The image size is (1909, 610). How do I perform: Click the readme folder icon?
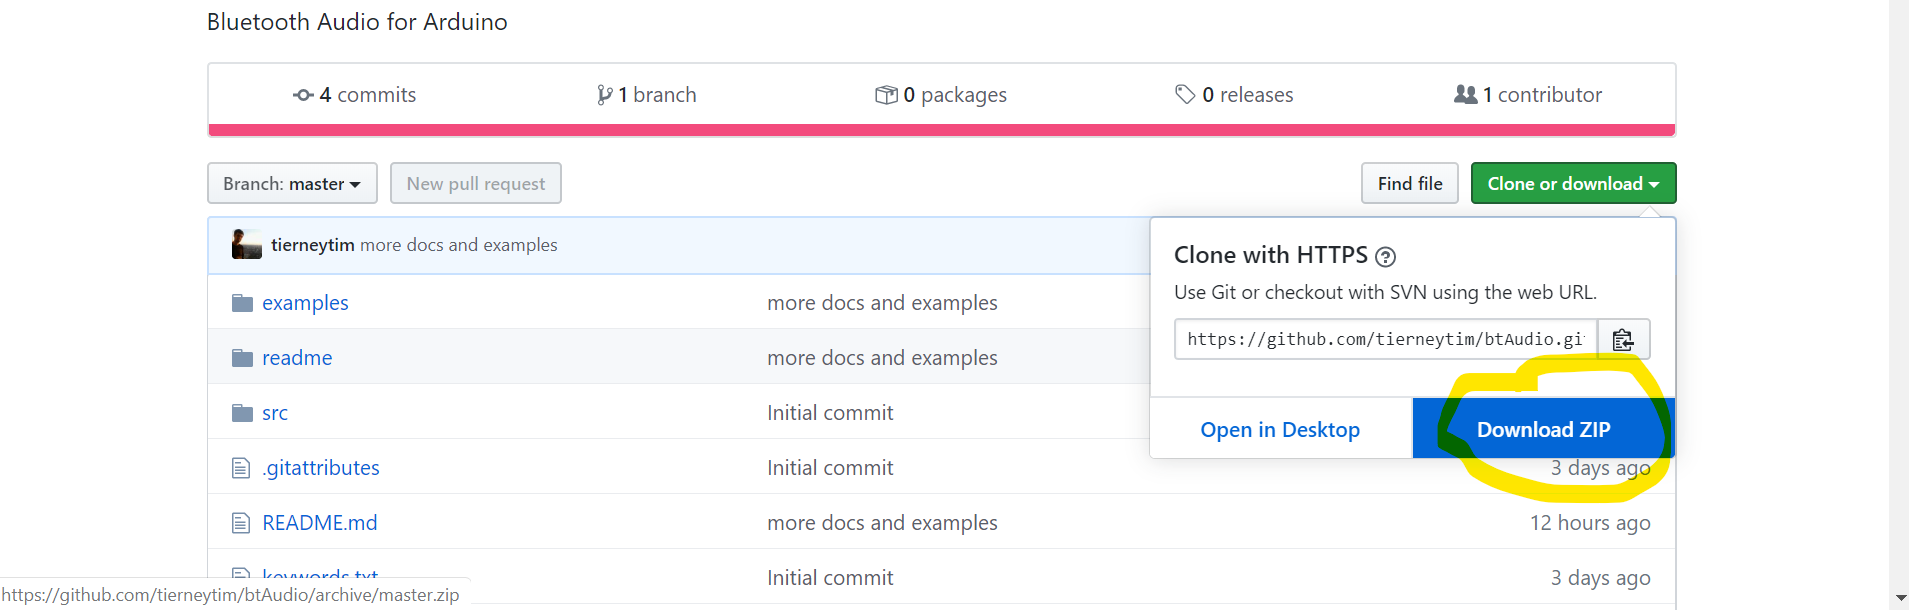click(242, 358)
